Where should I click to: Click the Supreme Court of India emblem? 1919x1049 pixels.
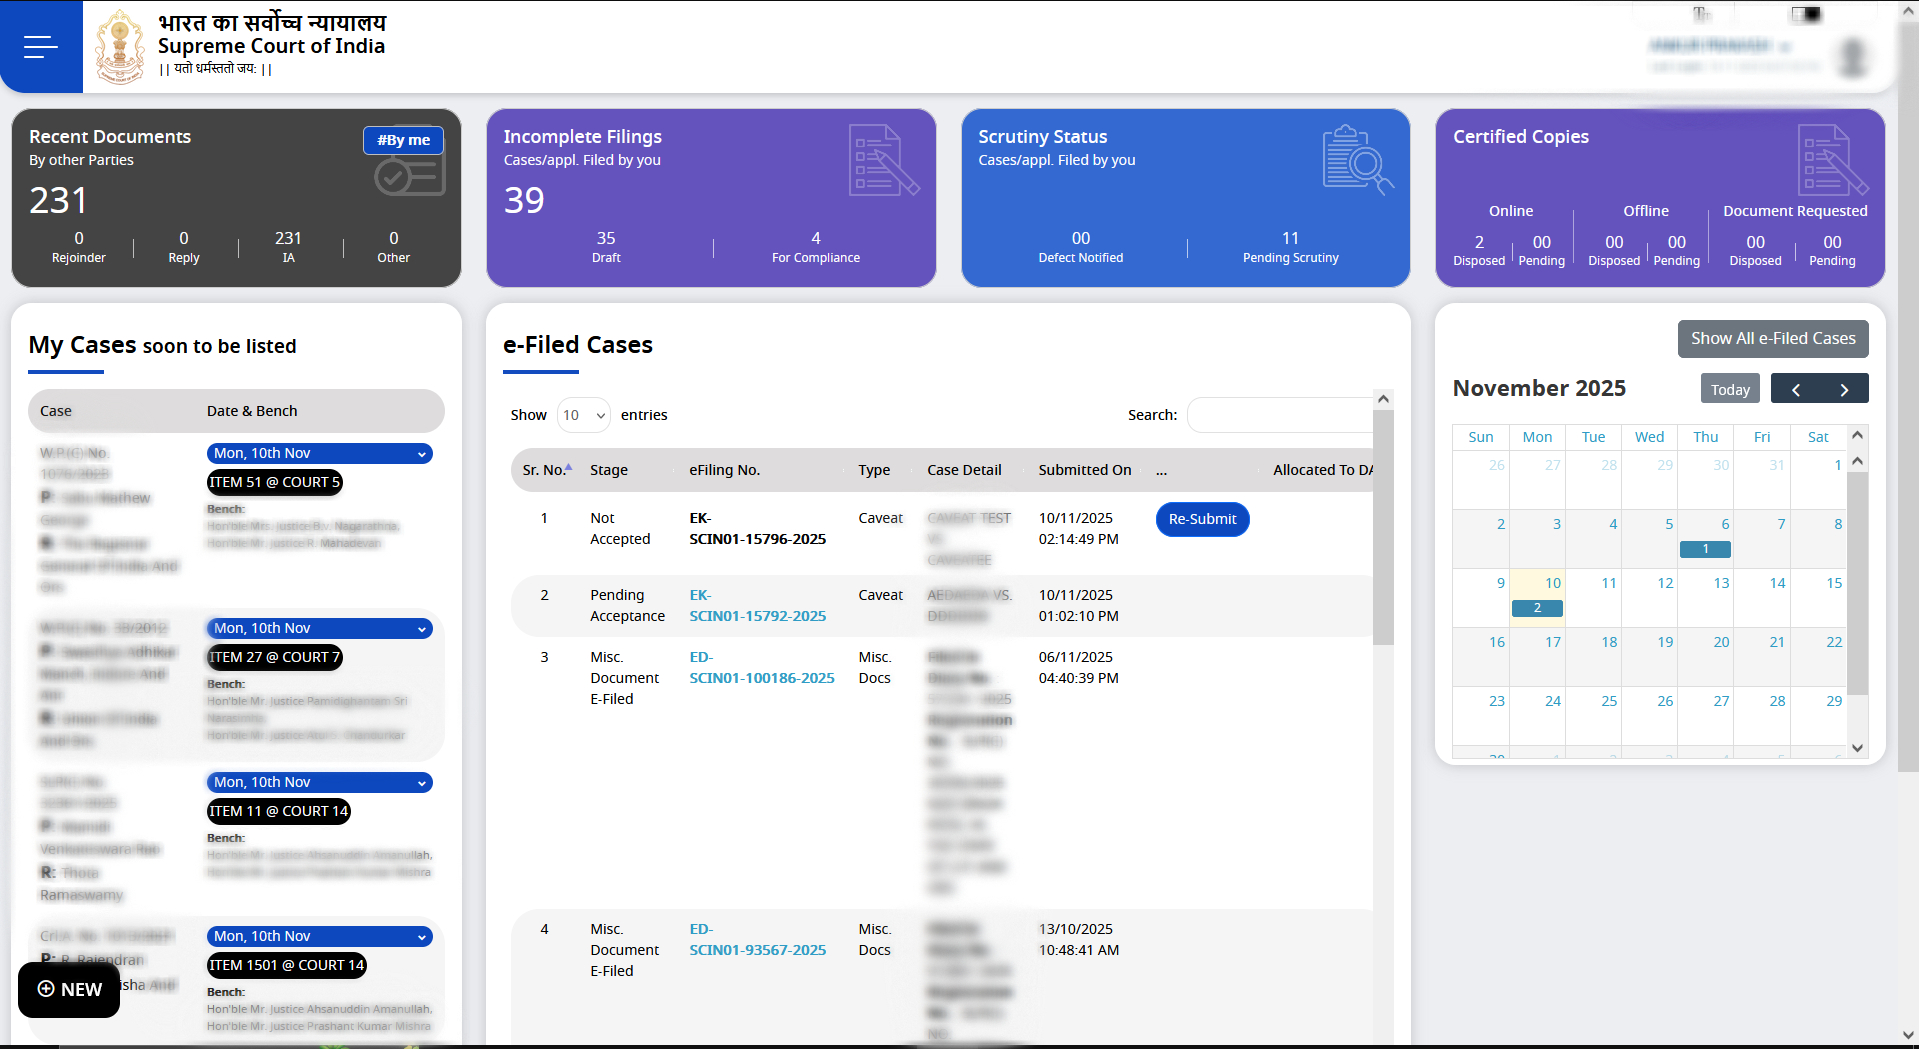tap(120, 47)
